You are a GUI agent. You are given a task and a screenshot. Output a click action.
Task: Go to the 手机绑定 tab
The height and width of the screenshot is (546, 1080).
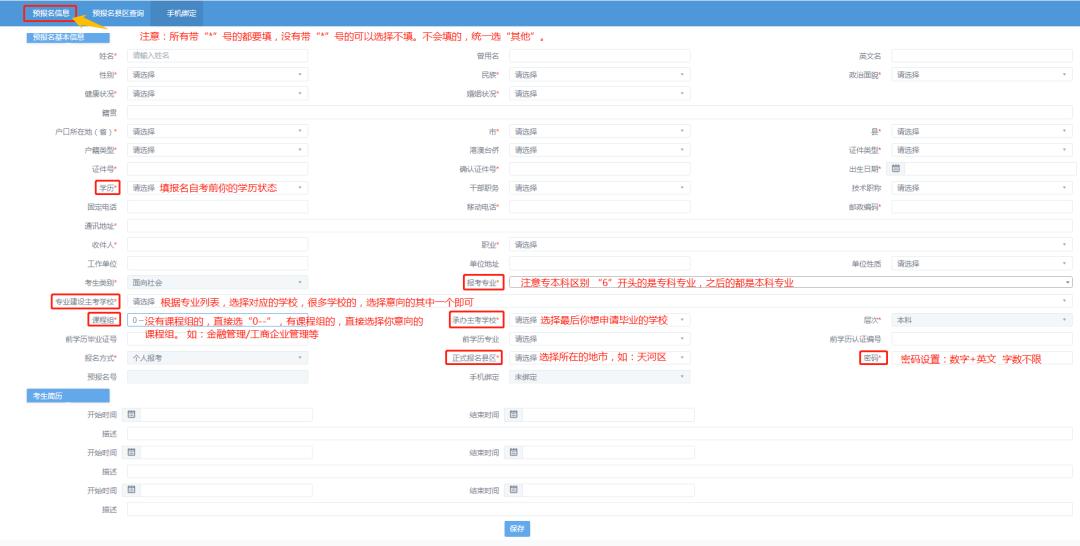(x=180, y=13)
